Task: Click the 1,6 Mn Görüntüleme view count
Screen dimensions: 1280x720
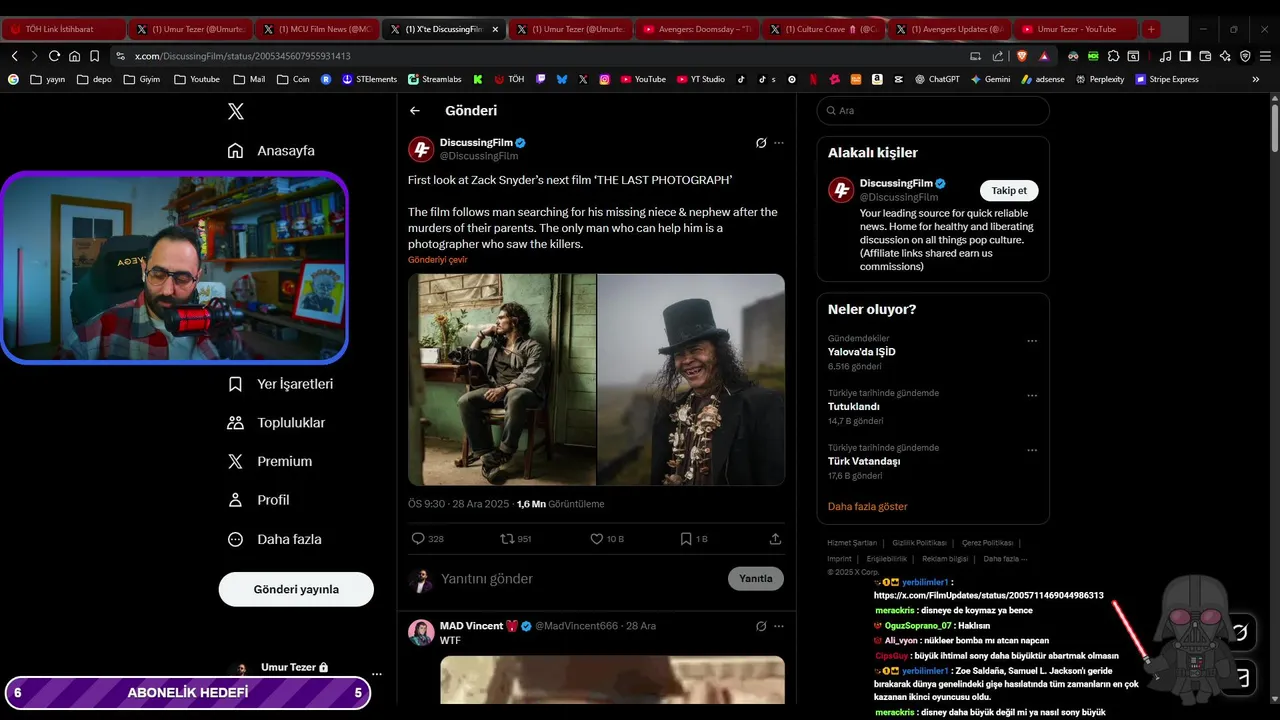Action: point(560,504)
